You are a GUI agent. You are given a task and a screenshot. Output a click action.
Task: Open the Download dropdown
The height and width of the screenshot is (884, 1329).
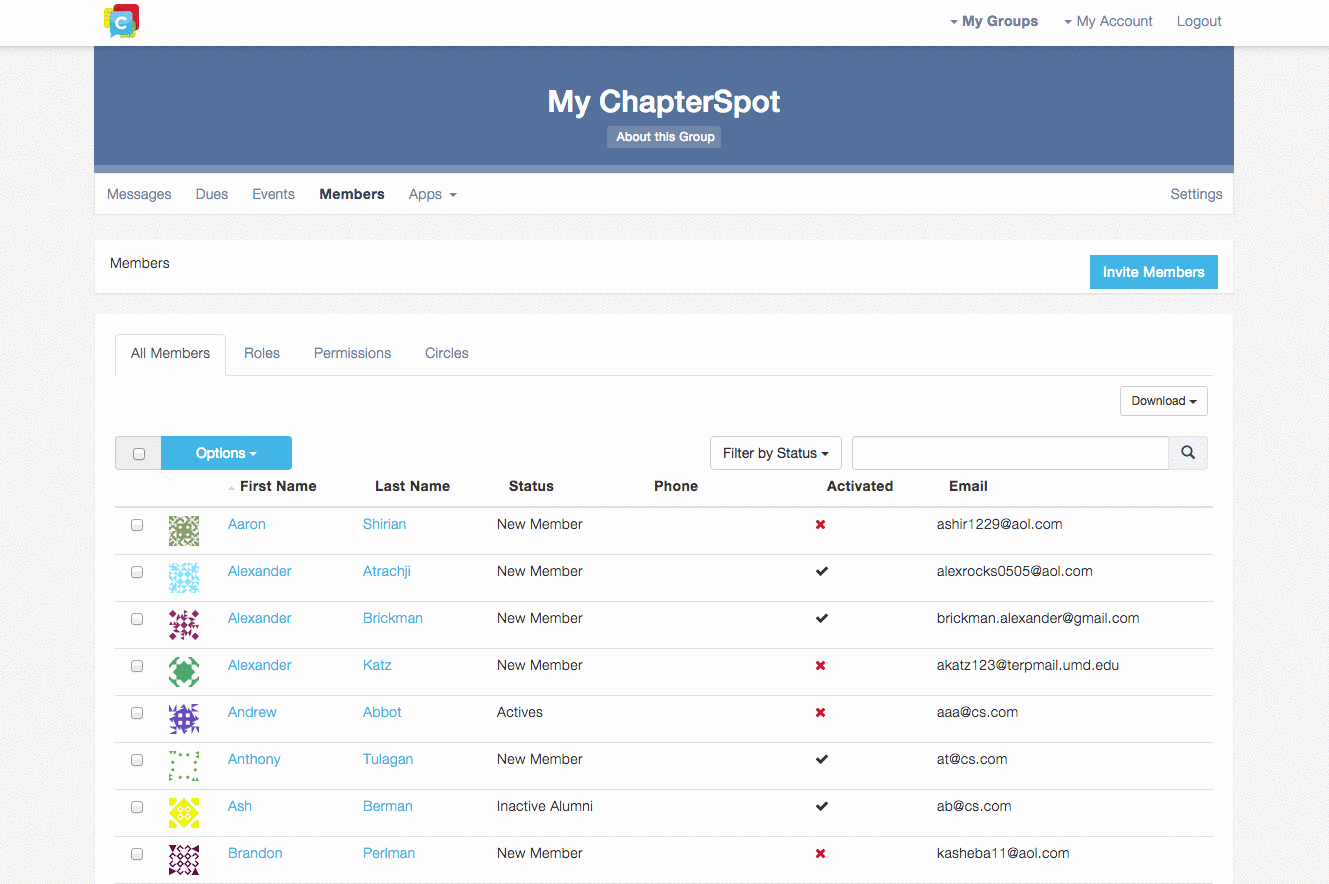1164,401
